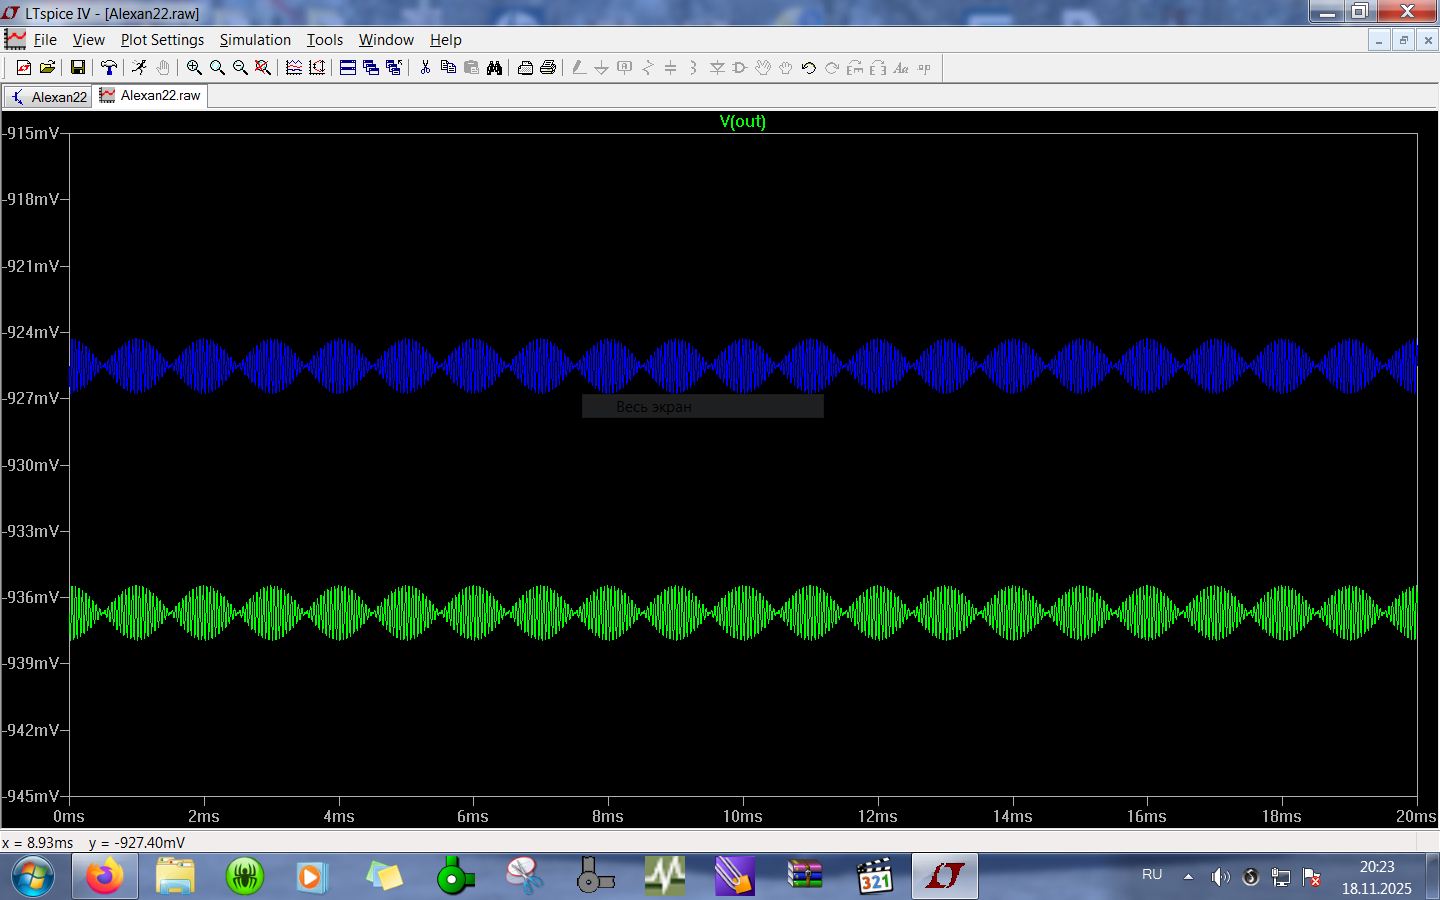This screenshot has width=1440, height=900.
Task: Click the Zoom to Fit magnifier with red cross
Action: tap(263, 68)
